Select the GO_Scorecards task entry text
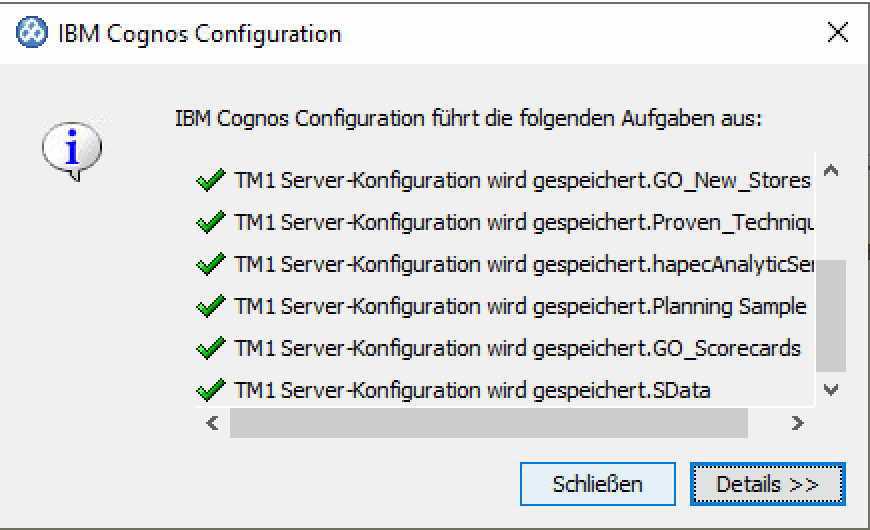This screenshot has width=870, height=530. click(x=517, y=349)
